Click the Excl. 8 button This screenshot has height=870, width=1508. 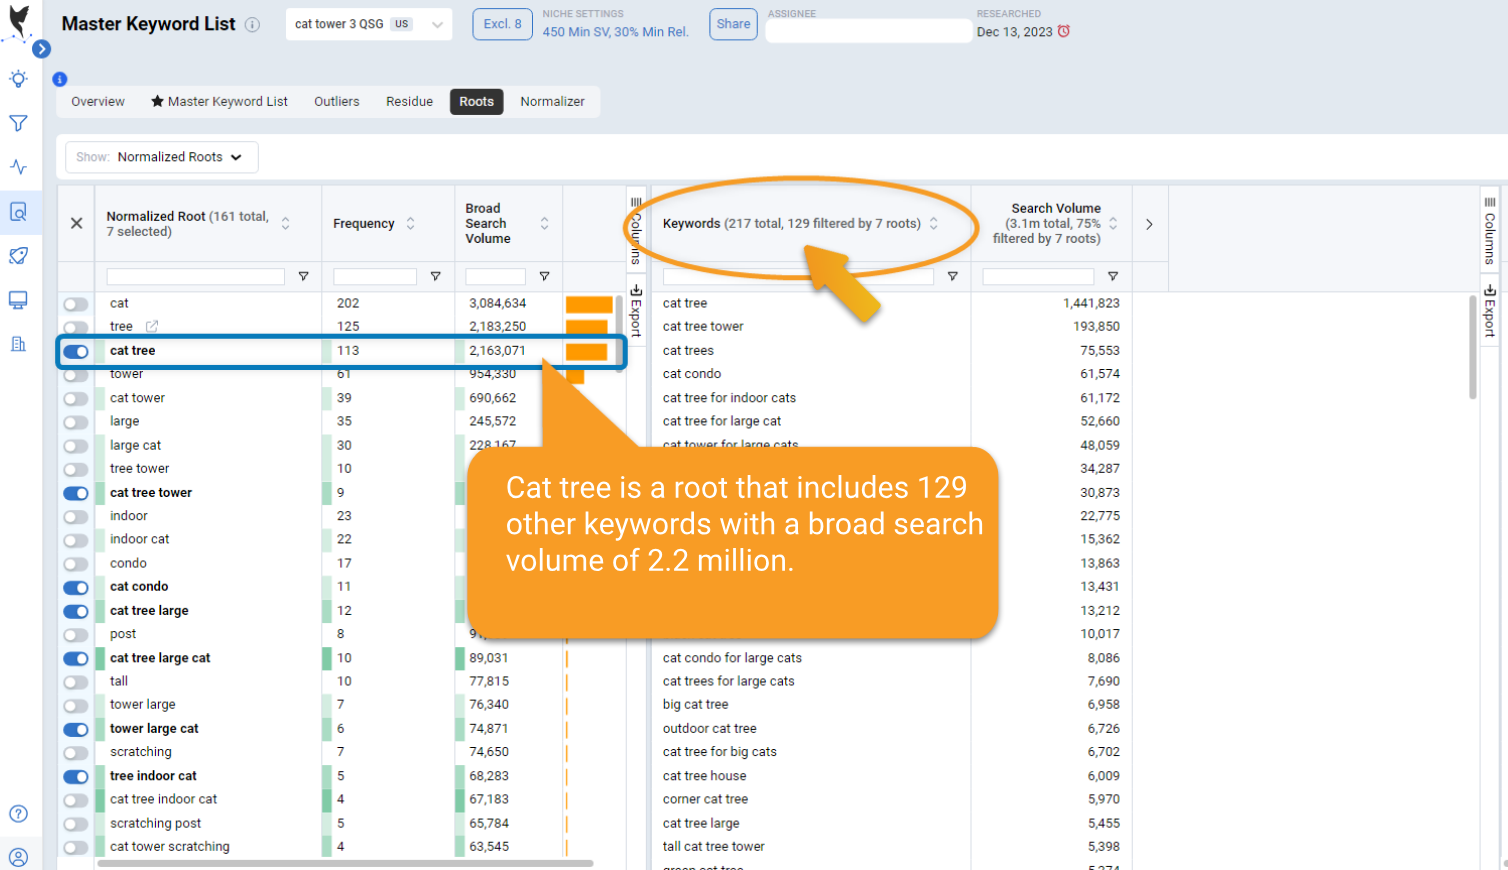pyautogui.click(x=502, y=24)
